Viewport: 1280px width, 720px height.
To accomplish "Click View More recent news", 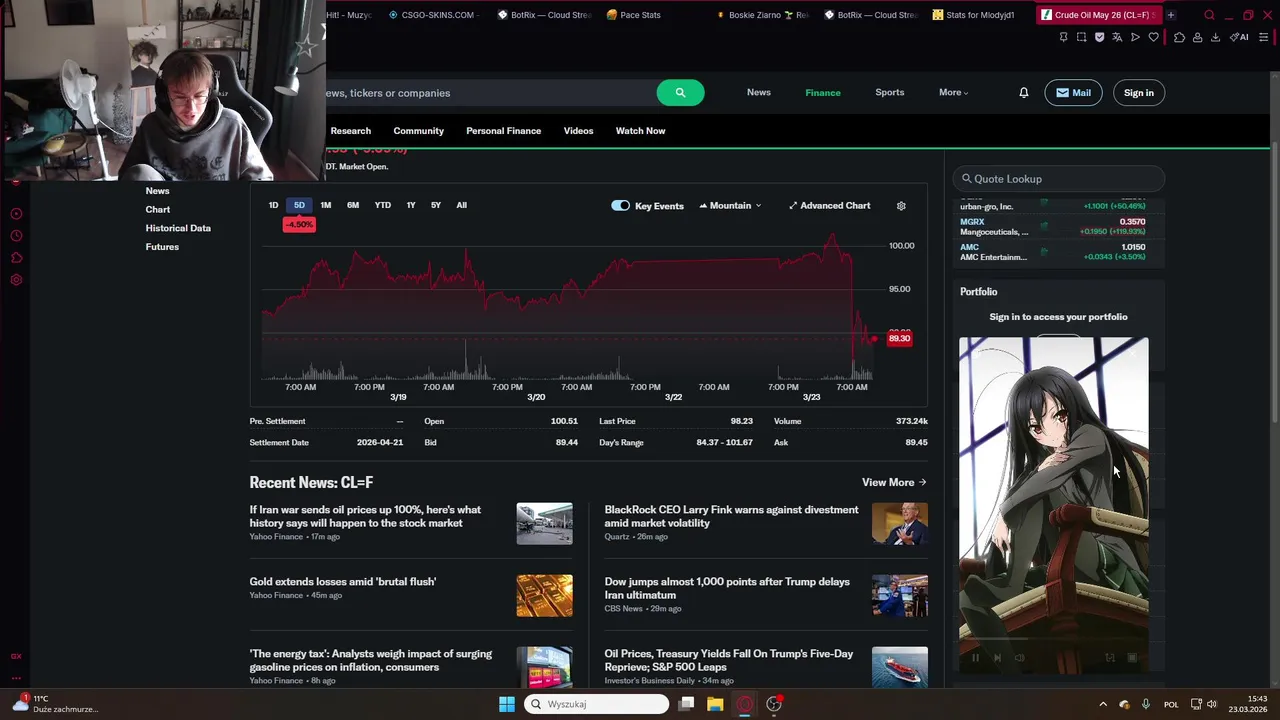I will click(x=894, y=482).
